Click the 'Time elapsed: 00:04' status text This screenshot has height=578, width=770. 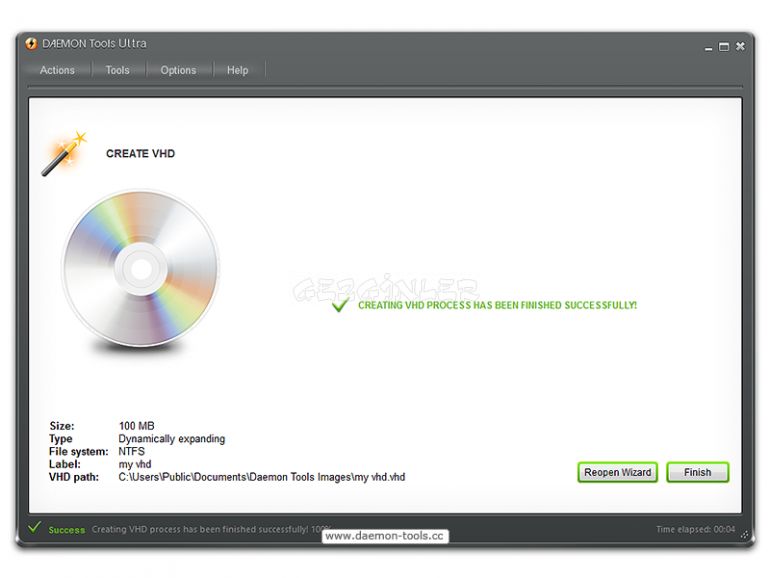(695, 529)
